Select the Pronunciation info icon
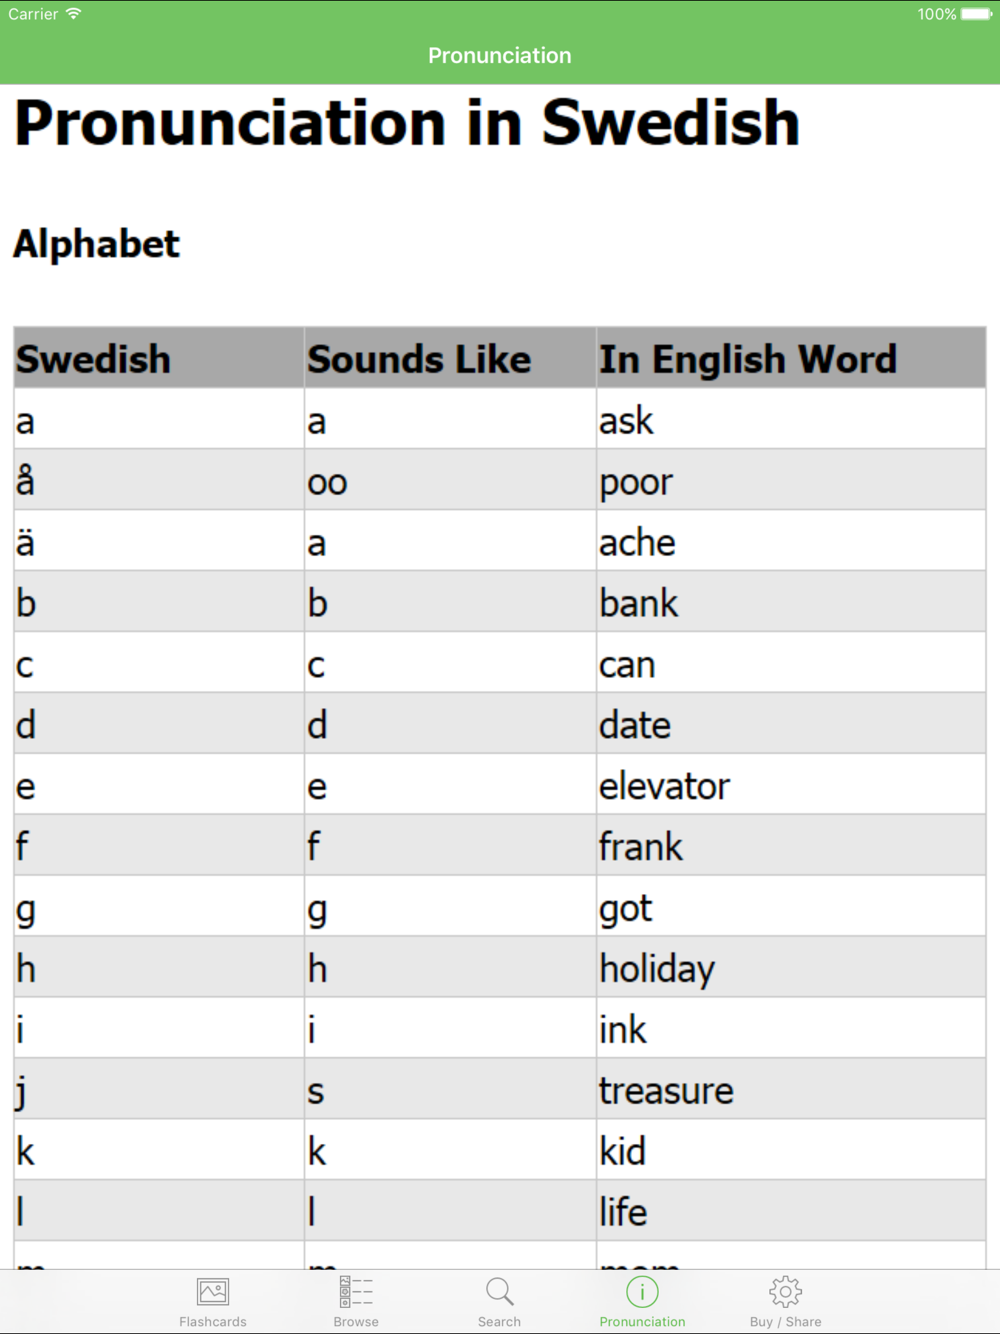 (642, 1292)
